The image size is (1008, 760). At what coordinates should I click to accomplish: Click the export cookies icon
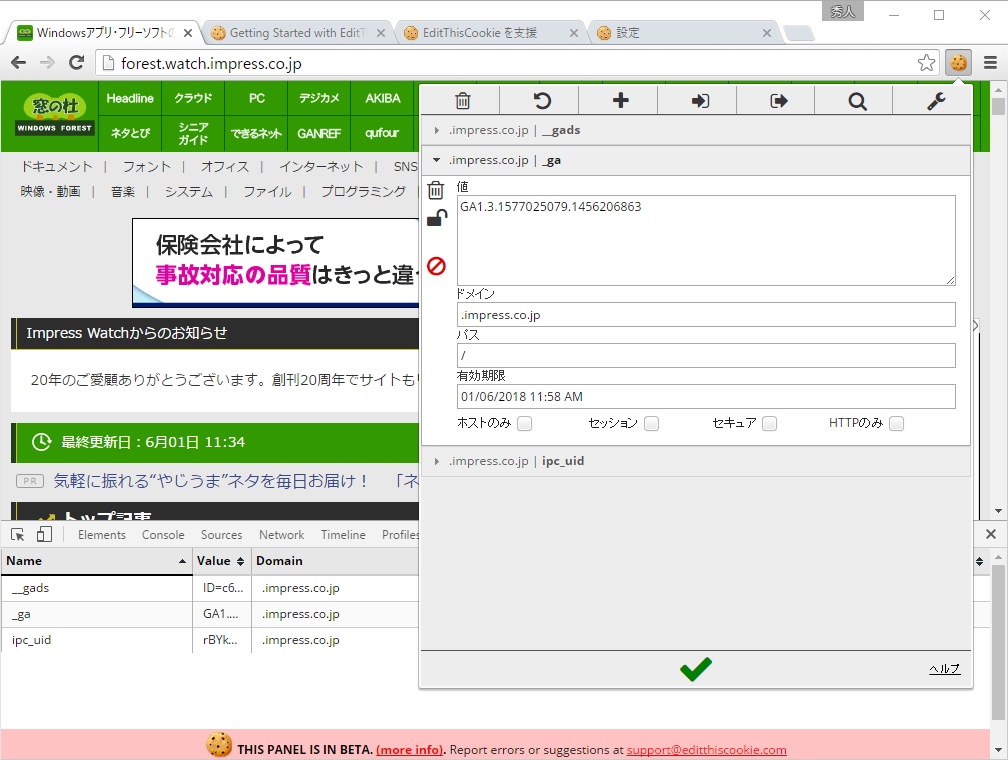[x=778, y=101]
